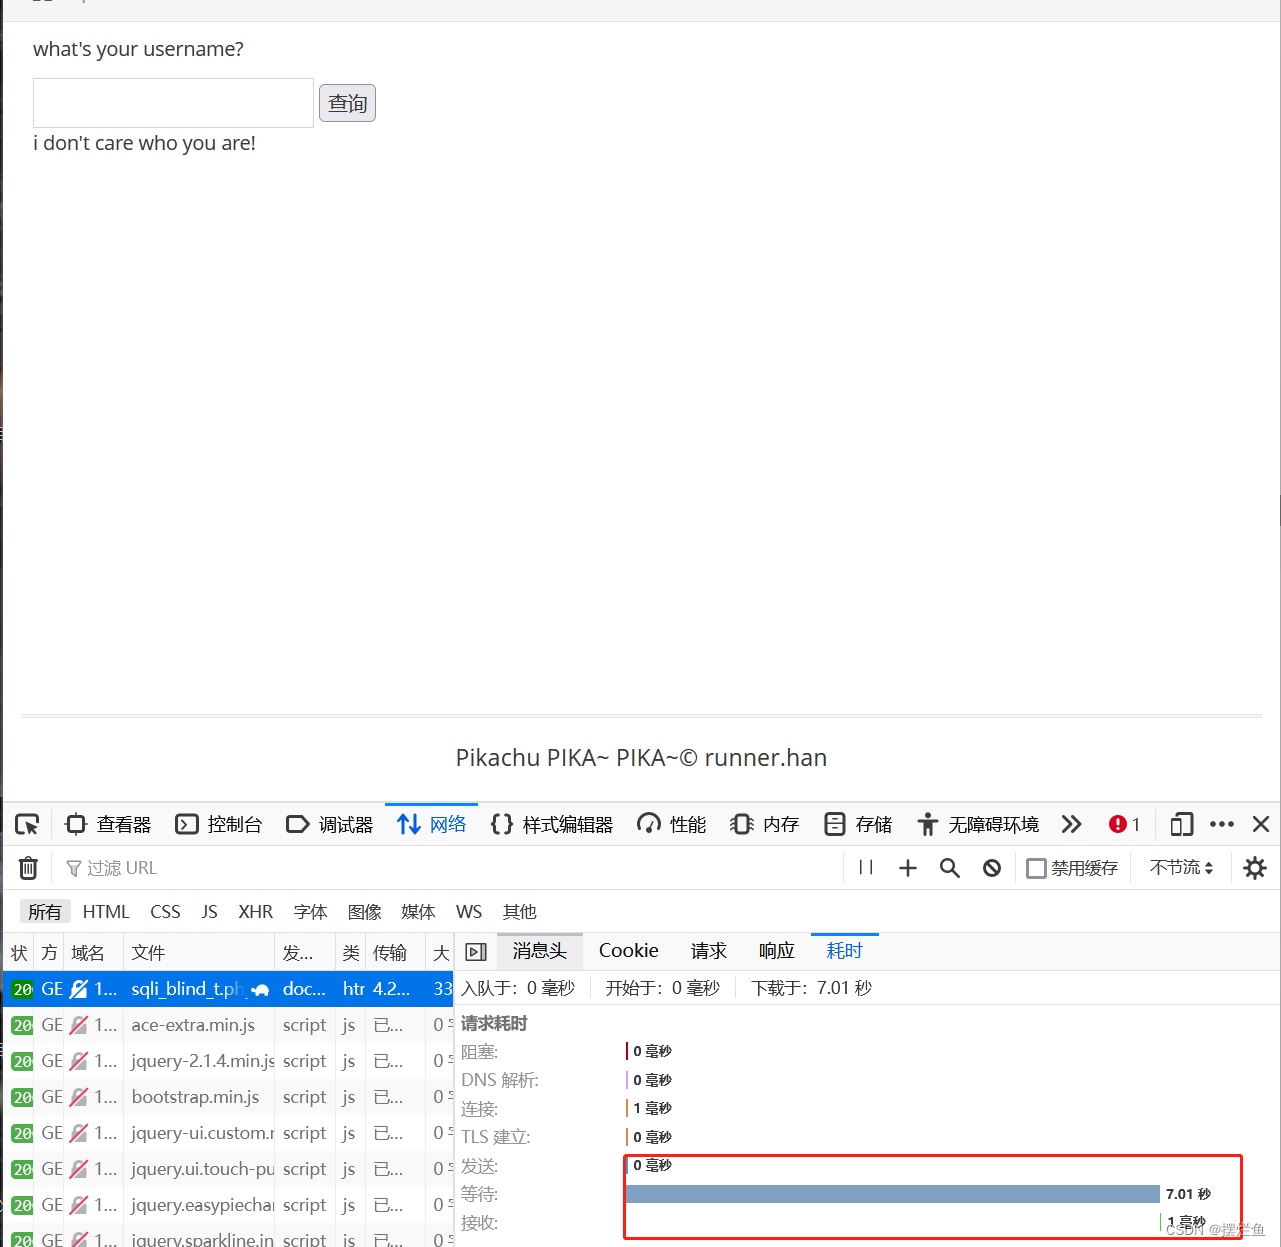
Task: Select the jquery.ui.touch-pu request row
Action: tap(228, 1169)
